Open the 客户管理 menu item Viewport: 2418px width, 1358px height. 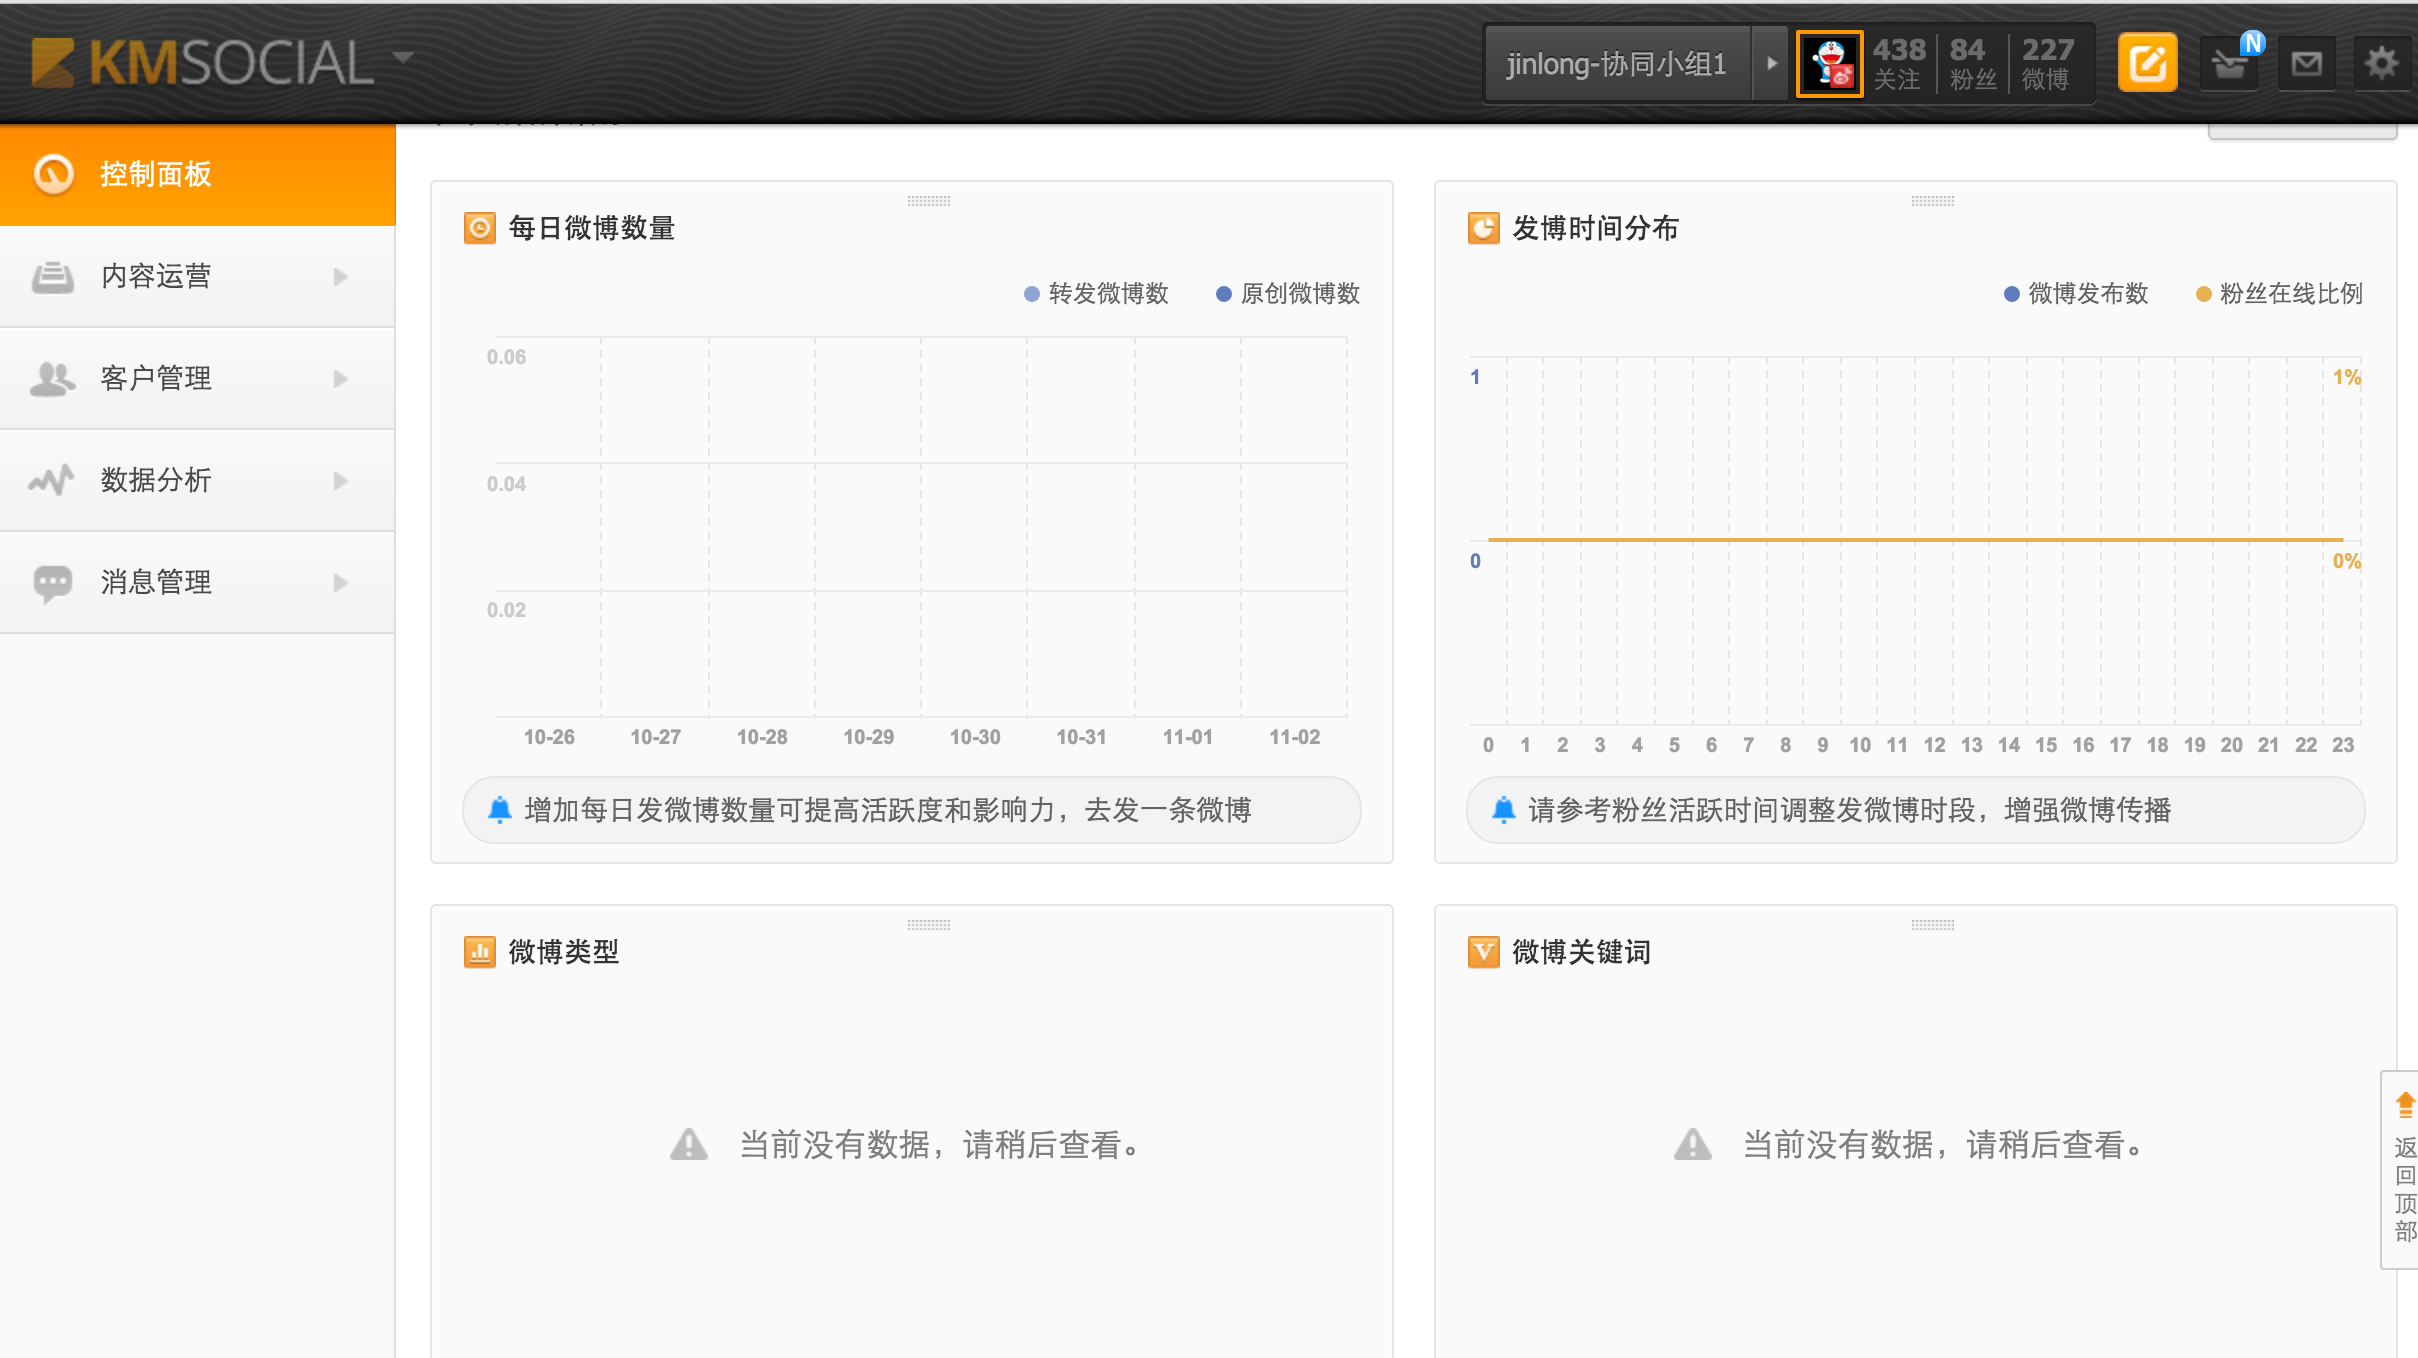[197, 379]
